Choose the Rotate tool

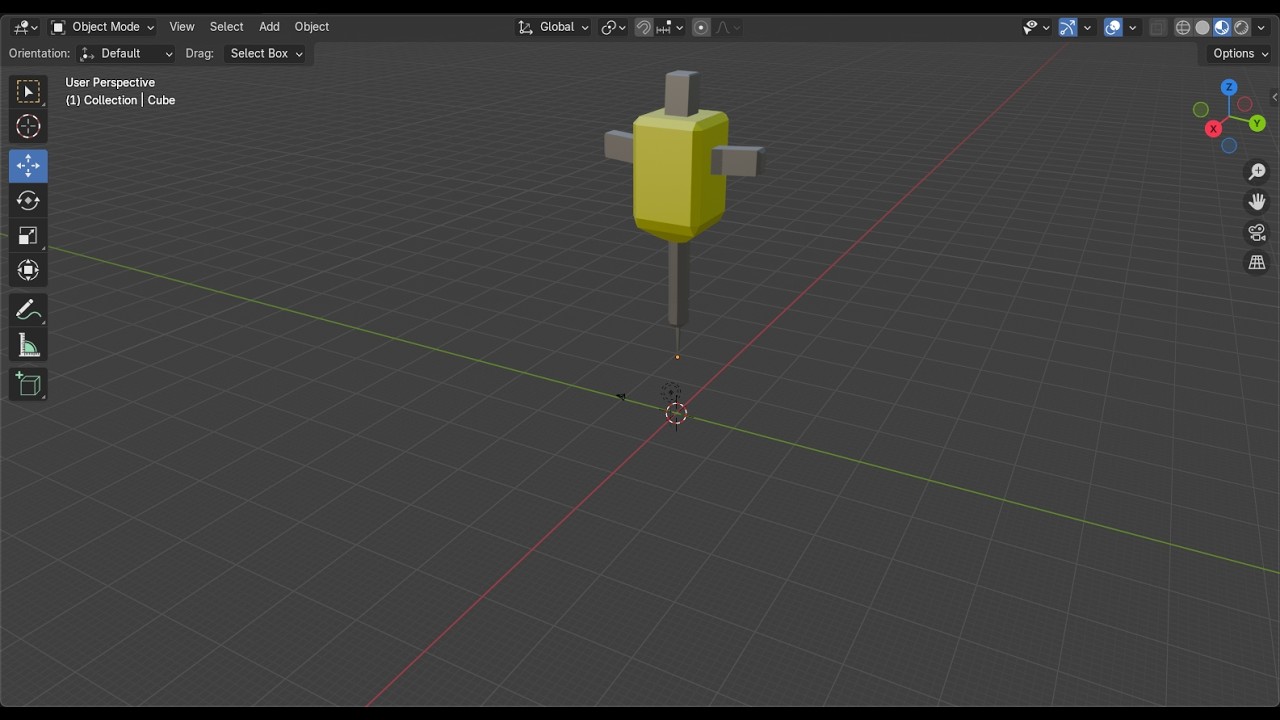pyautogui.click(x=28, y=201)
